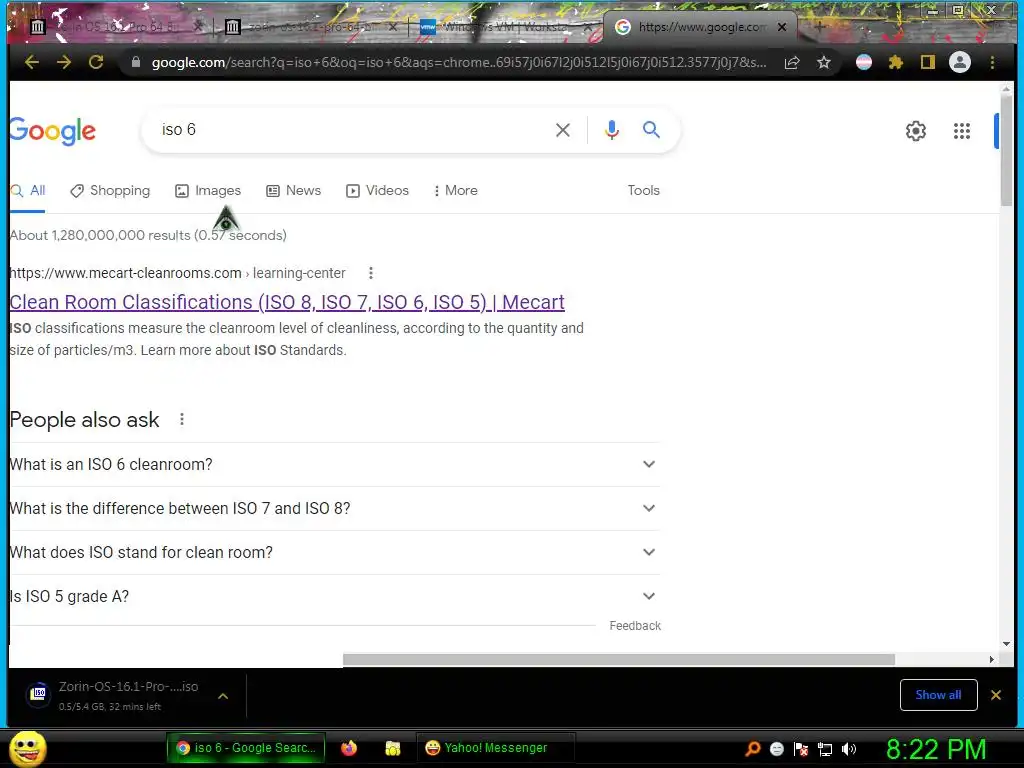The width and height of the screenshot is (1024, 768).
Task: Start a voice search with the microphone
Action: coord(611,130)
